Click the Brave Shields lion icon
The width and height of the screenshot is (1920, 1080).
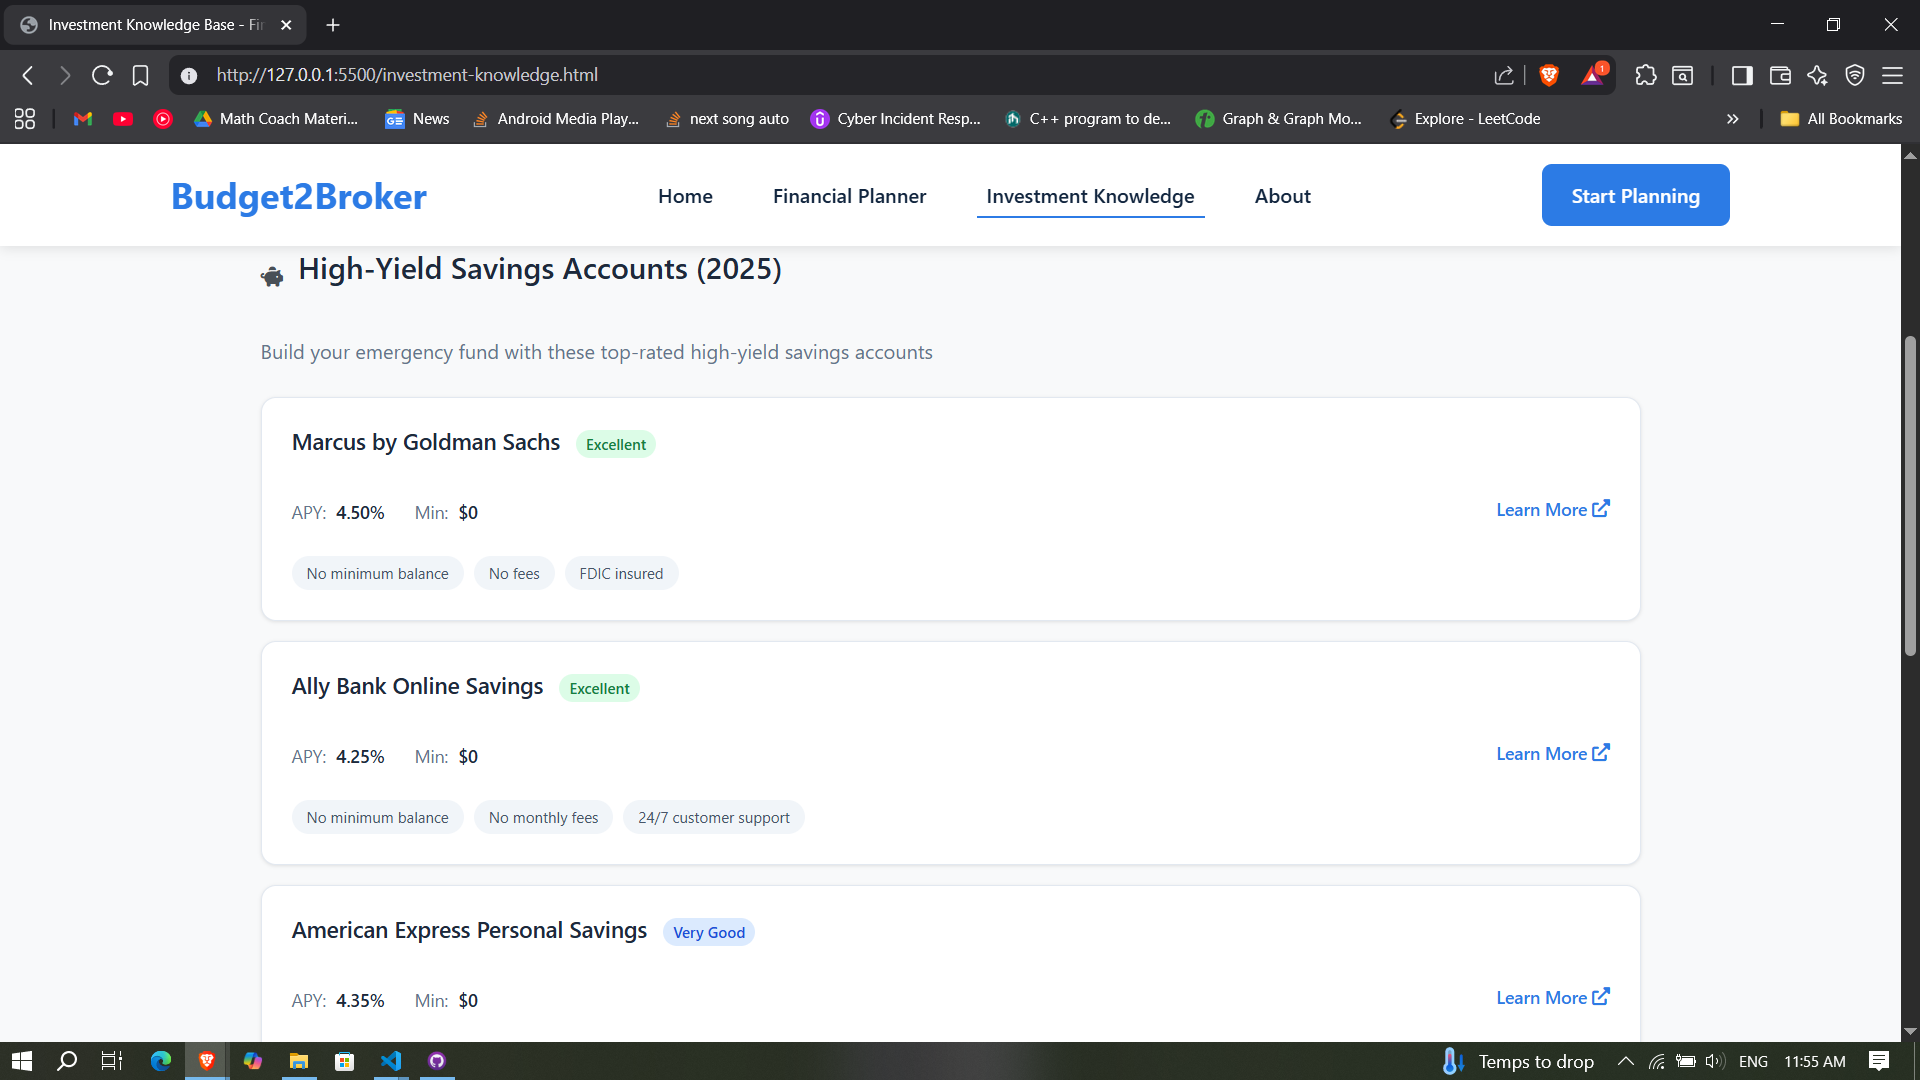pyautogui.click(x=1549, y=75)
